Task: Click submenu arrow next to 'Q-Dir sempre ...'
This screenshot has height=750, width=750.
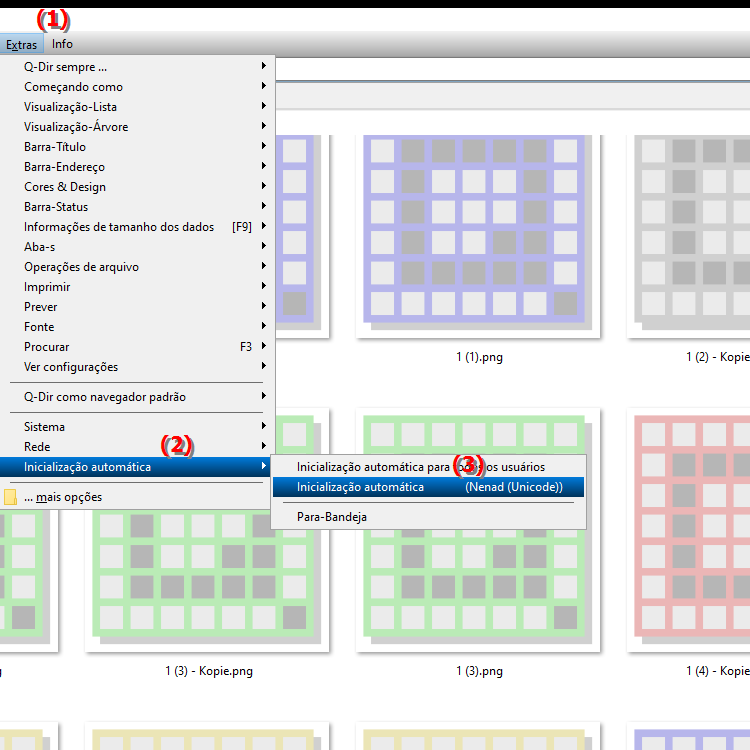Action: (x=264, y=66)
